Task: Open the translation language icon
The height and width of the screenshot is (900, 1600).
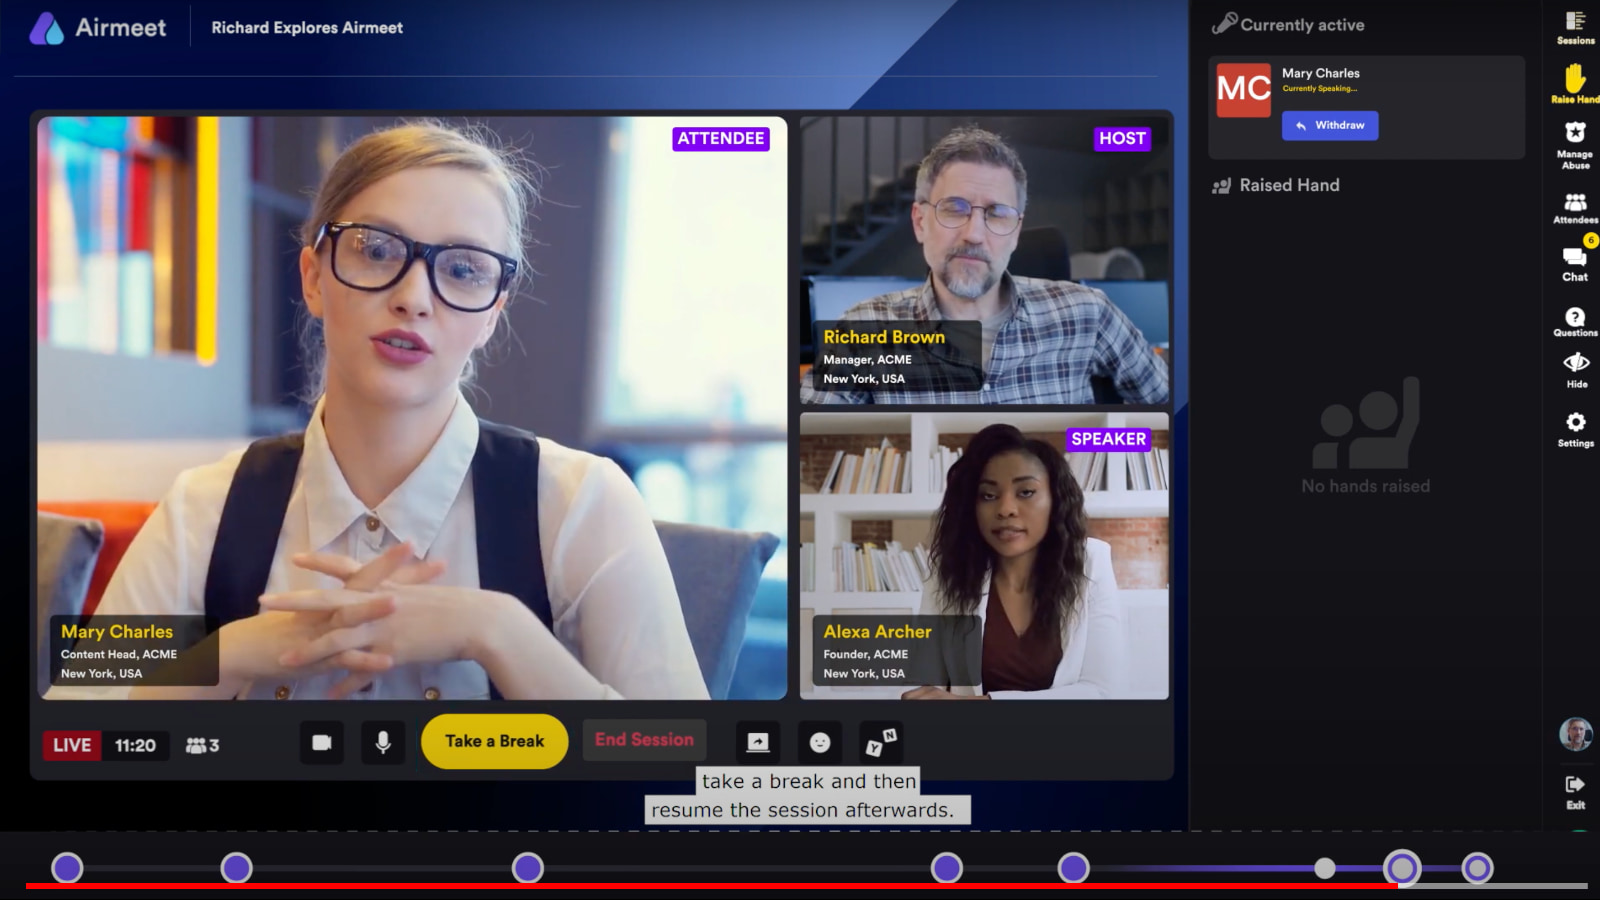Action: [x=881, y=742]
